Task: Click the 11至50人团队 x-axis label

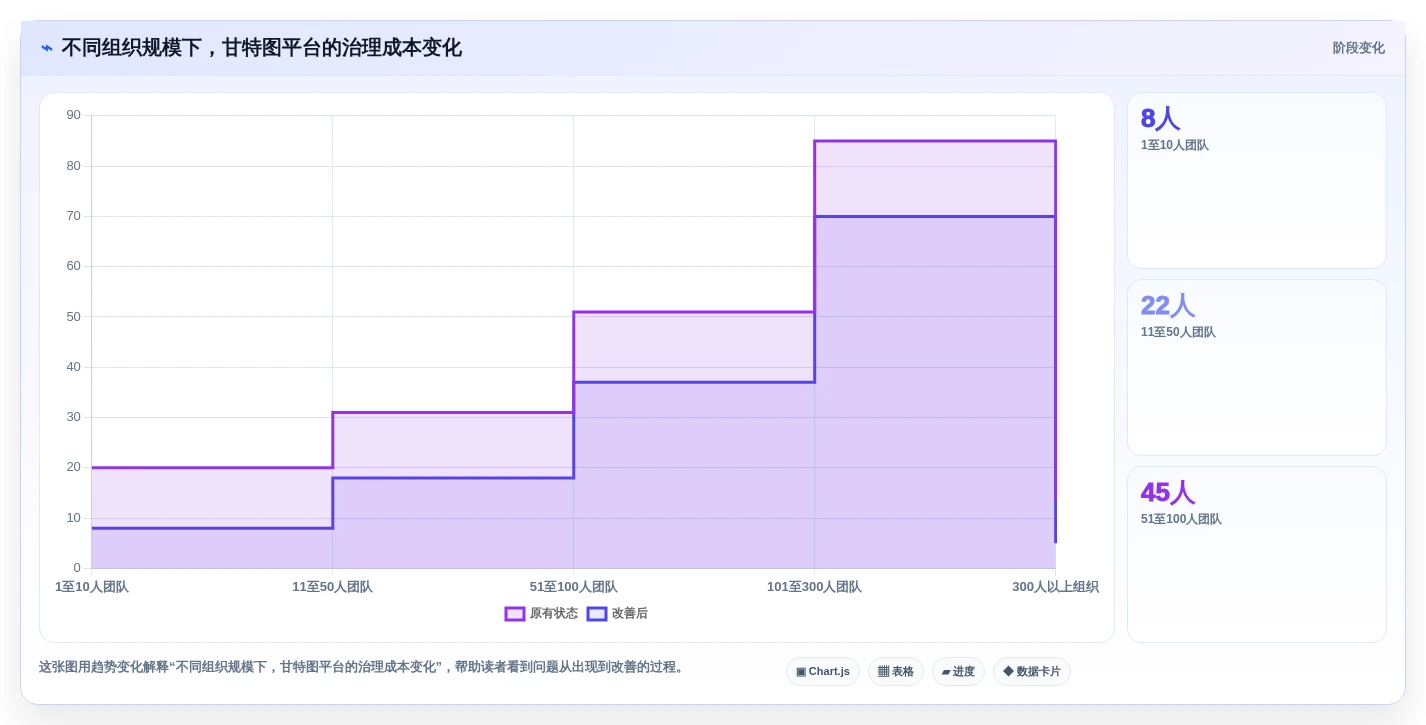Action: point(332,587)
